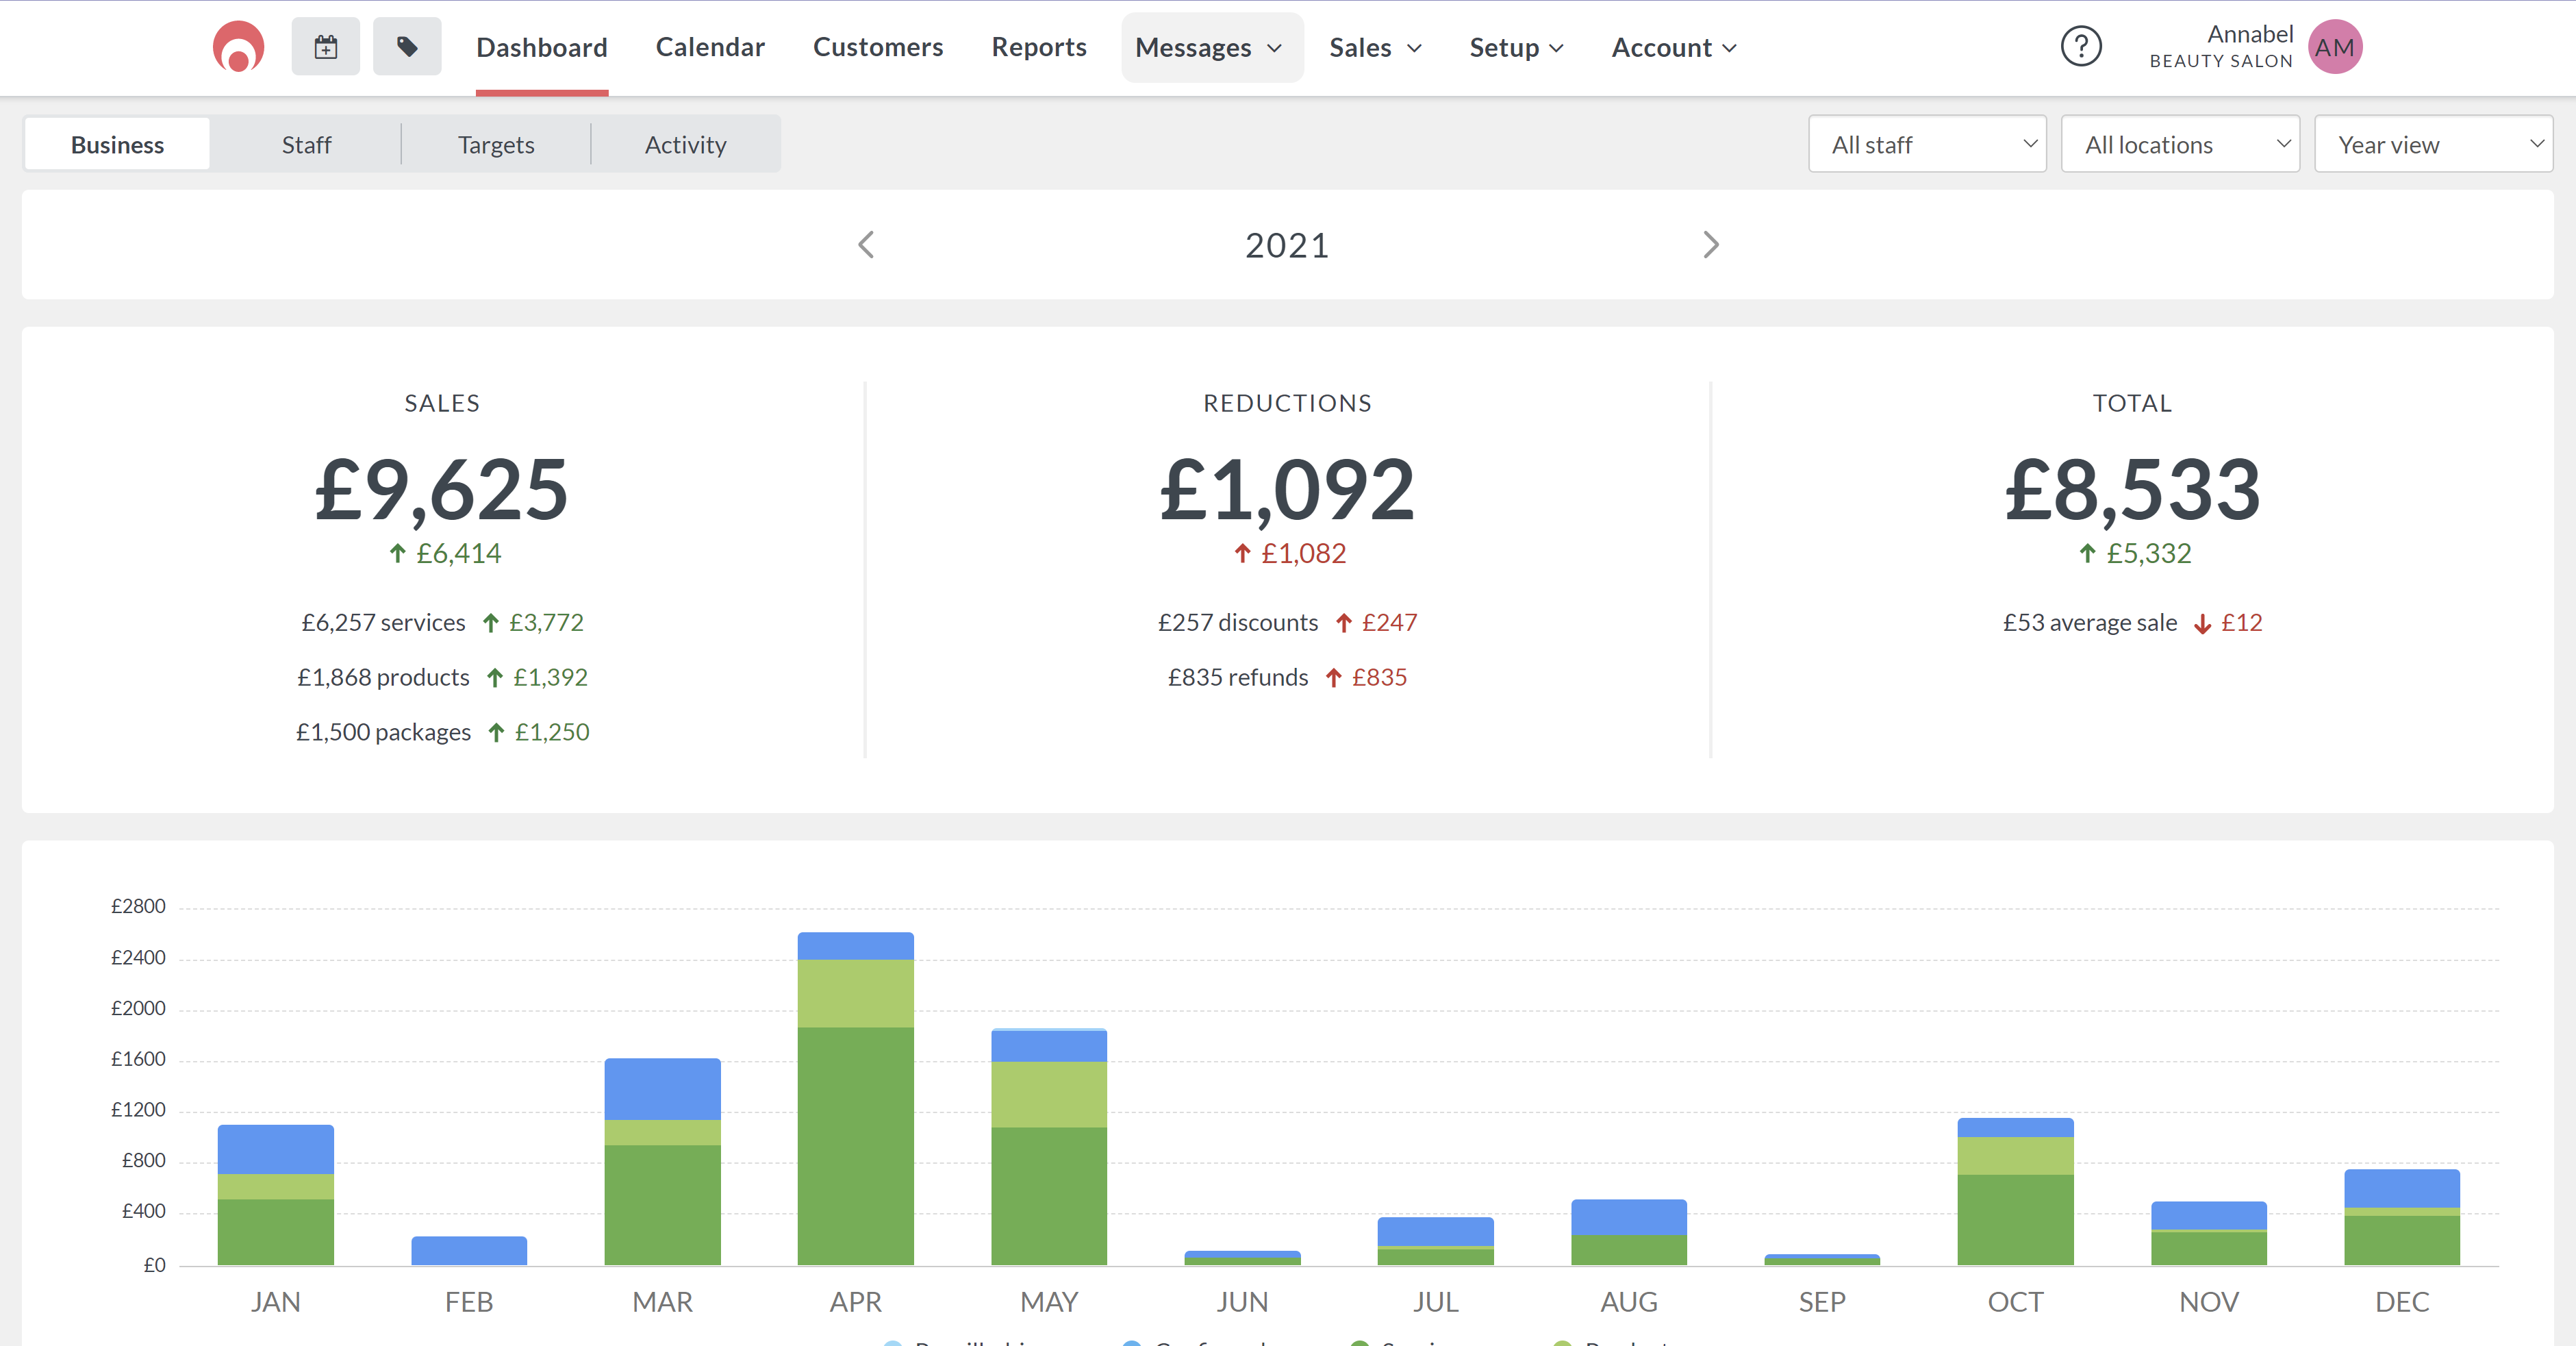Click the JAN bar in the chart
This screenshot has width=2576, height=1346.
(x=276, y=1195)
